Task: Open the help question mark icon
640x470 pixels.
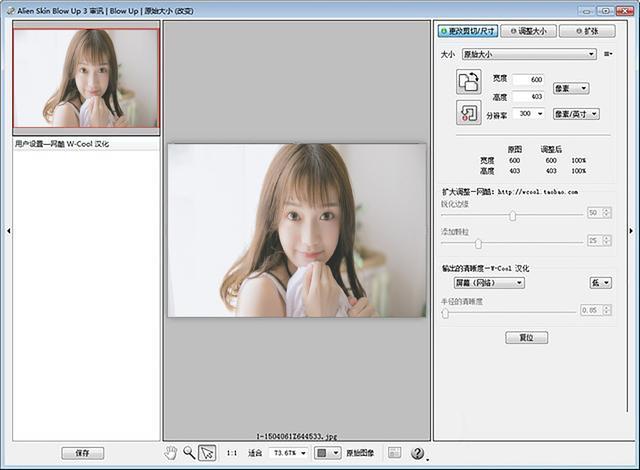Action: (x=418, y=453)
